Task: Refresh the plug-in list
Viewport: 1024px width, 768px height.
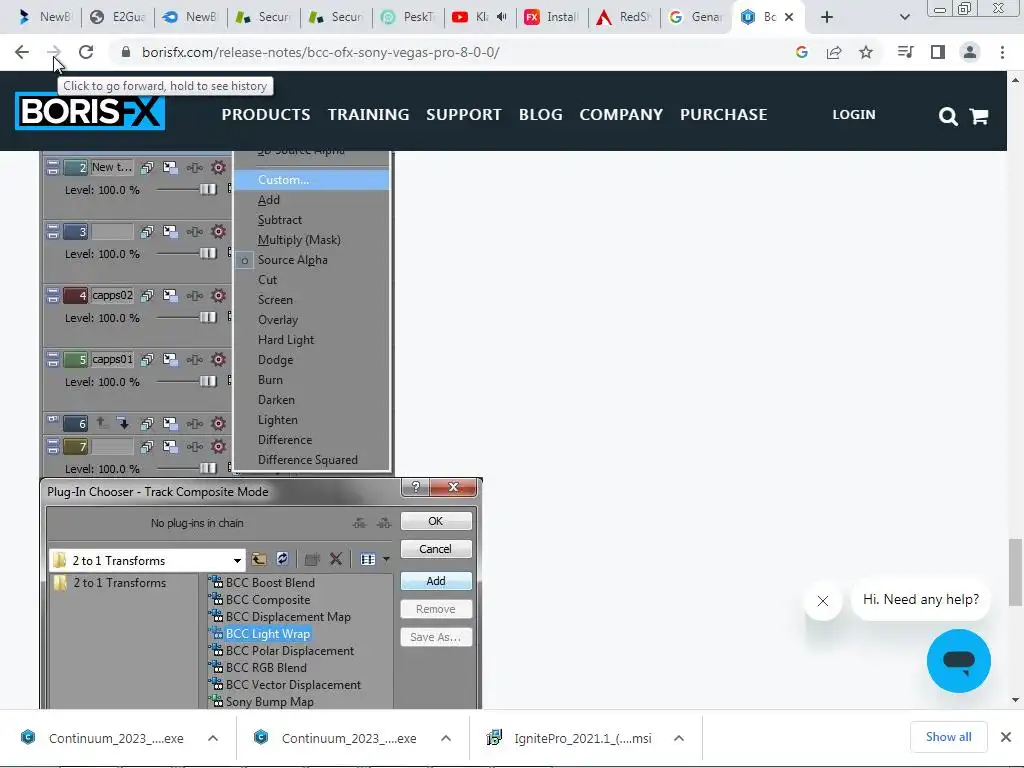Action: click(282, 560)
